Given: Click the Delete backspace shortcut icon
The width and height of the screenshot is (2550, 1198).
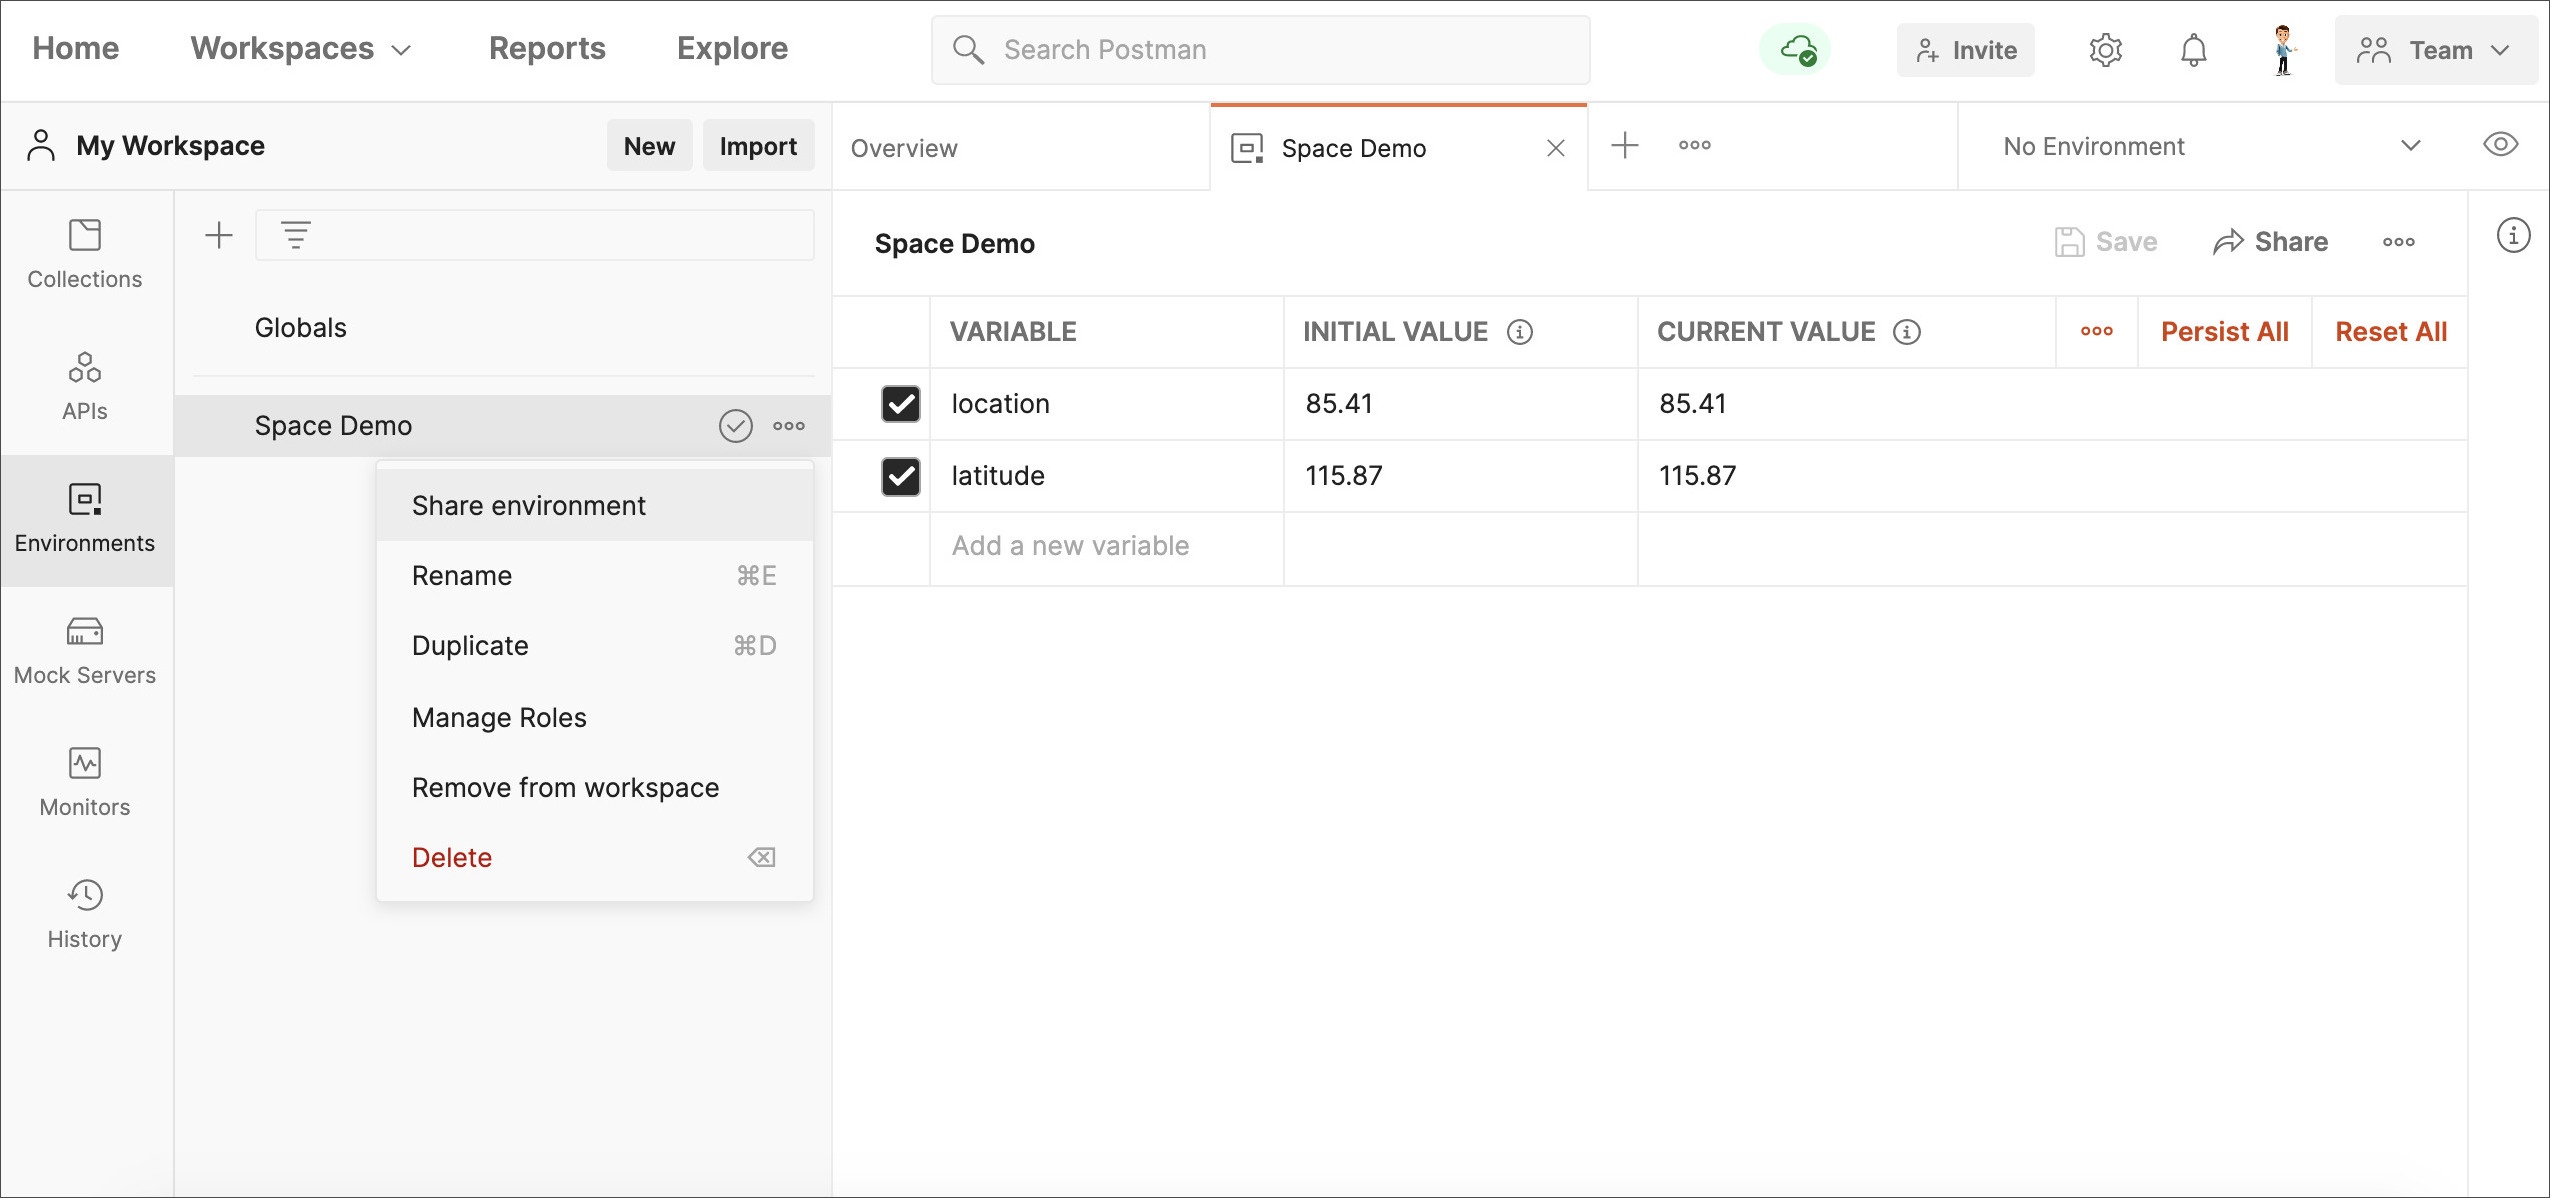Looking at the screenshot, I should click(762, 857).
